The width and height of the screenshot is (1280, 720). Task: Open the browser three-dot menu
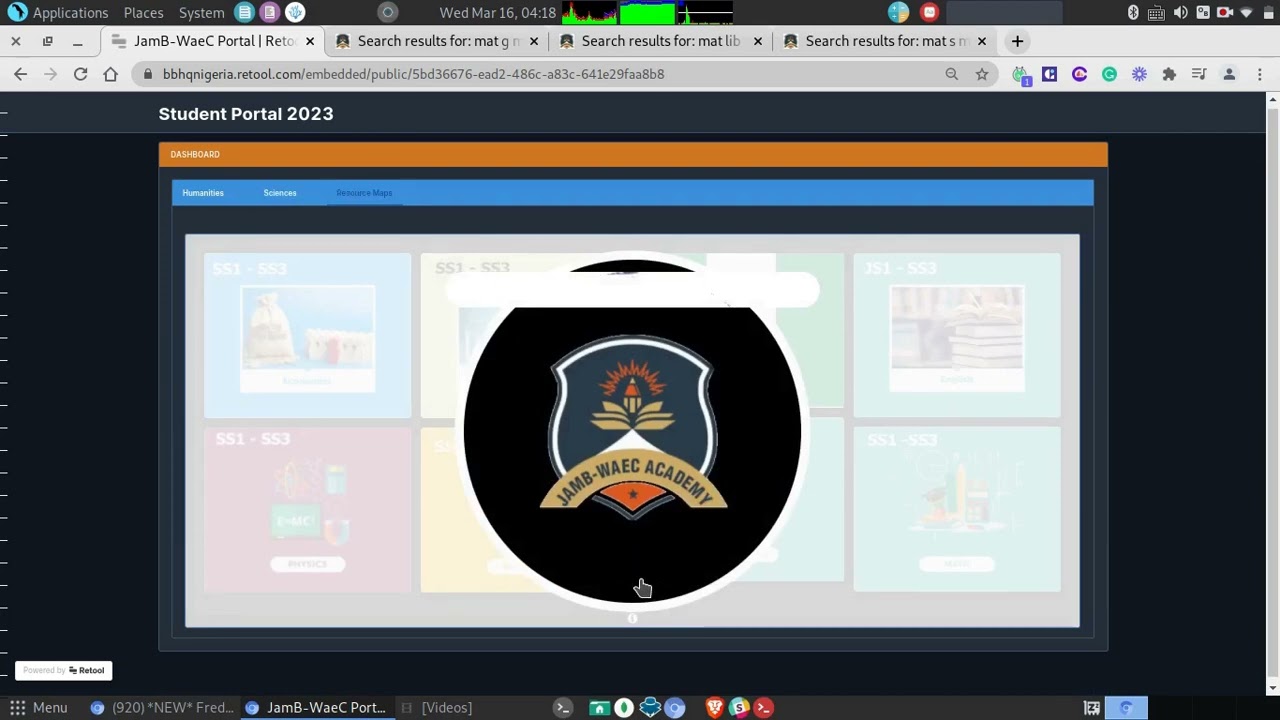(x=1259, y=74)
